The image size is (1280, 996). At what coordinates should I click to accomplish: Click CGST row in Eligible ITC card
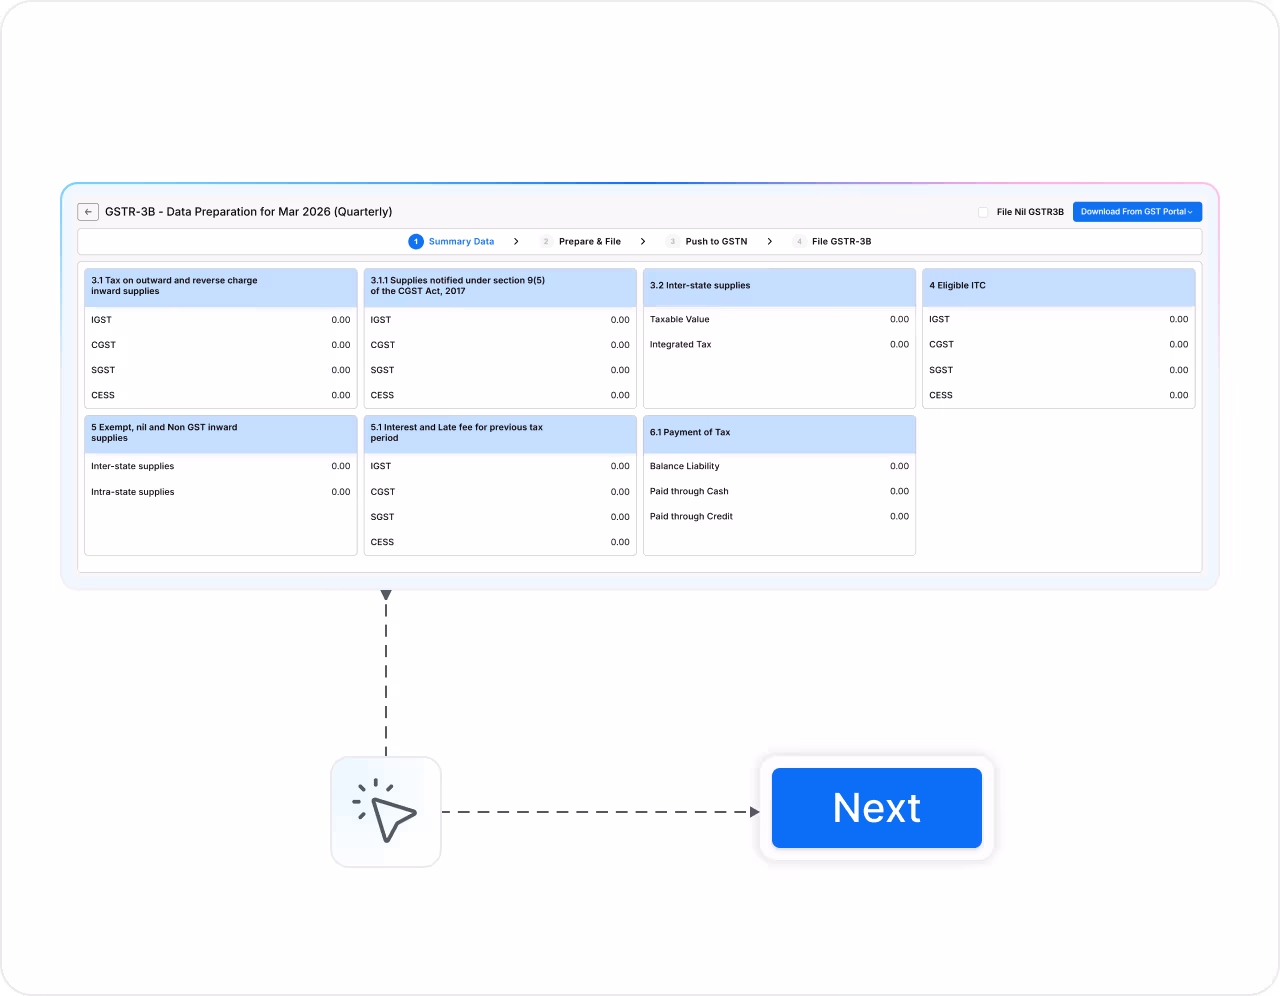pos(1059,345)
